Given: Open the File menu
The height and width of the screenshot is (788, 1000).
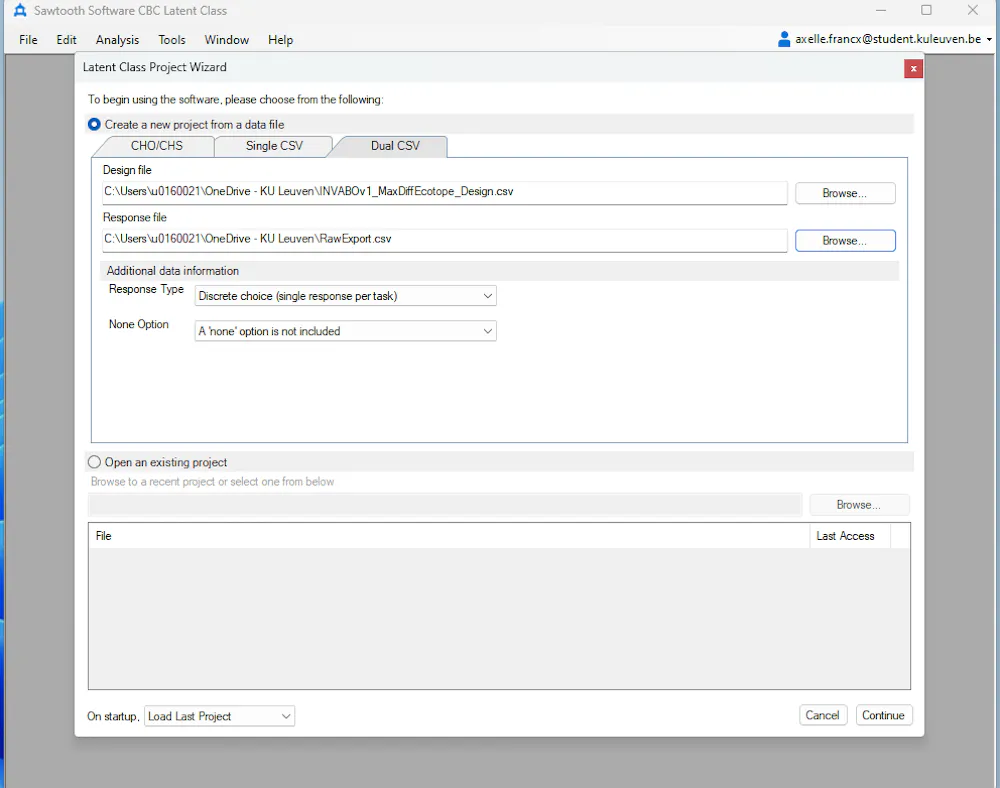Looking at the screenshot, I should (x=28, y=40).
